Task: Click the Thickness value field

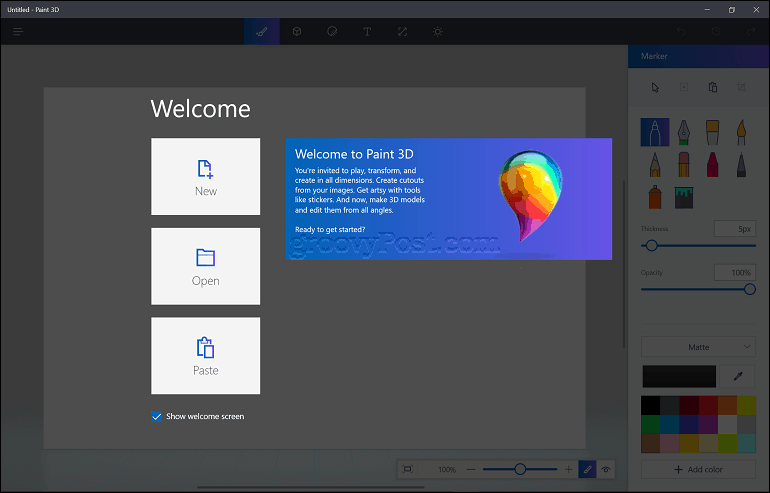Action: pos(735,229)
